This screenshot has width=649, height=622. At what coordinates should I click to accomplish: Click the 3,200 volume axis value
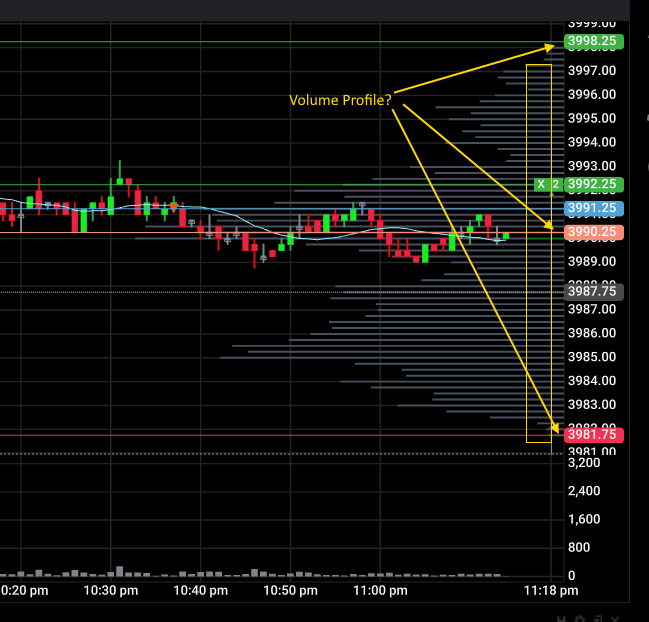[x=584, y=463]
